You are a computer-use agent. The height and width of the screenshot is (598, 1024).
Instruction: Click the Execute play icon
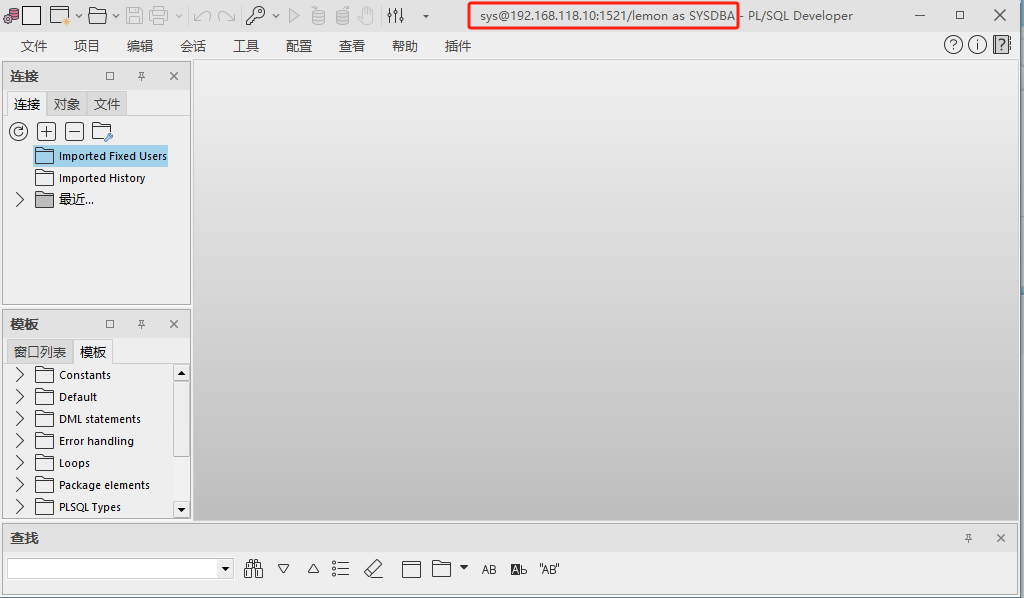point(294,15)
